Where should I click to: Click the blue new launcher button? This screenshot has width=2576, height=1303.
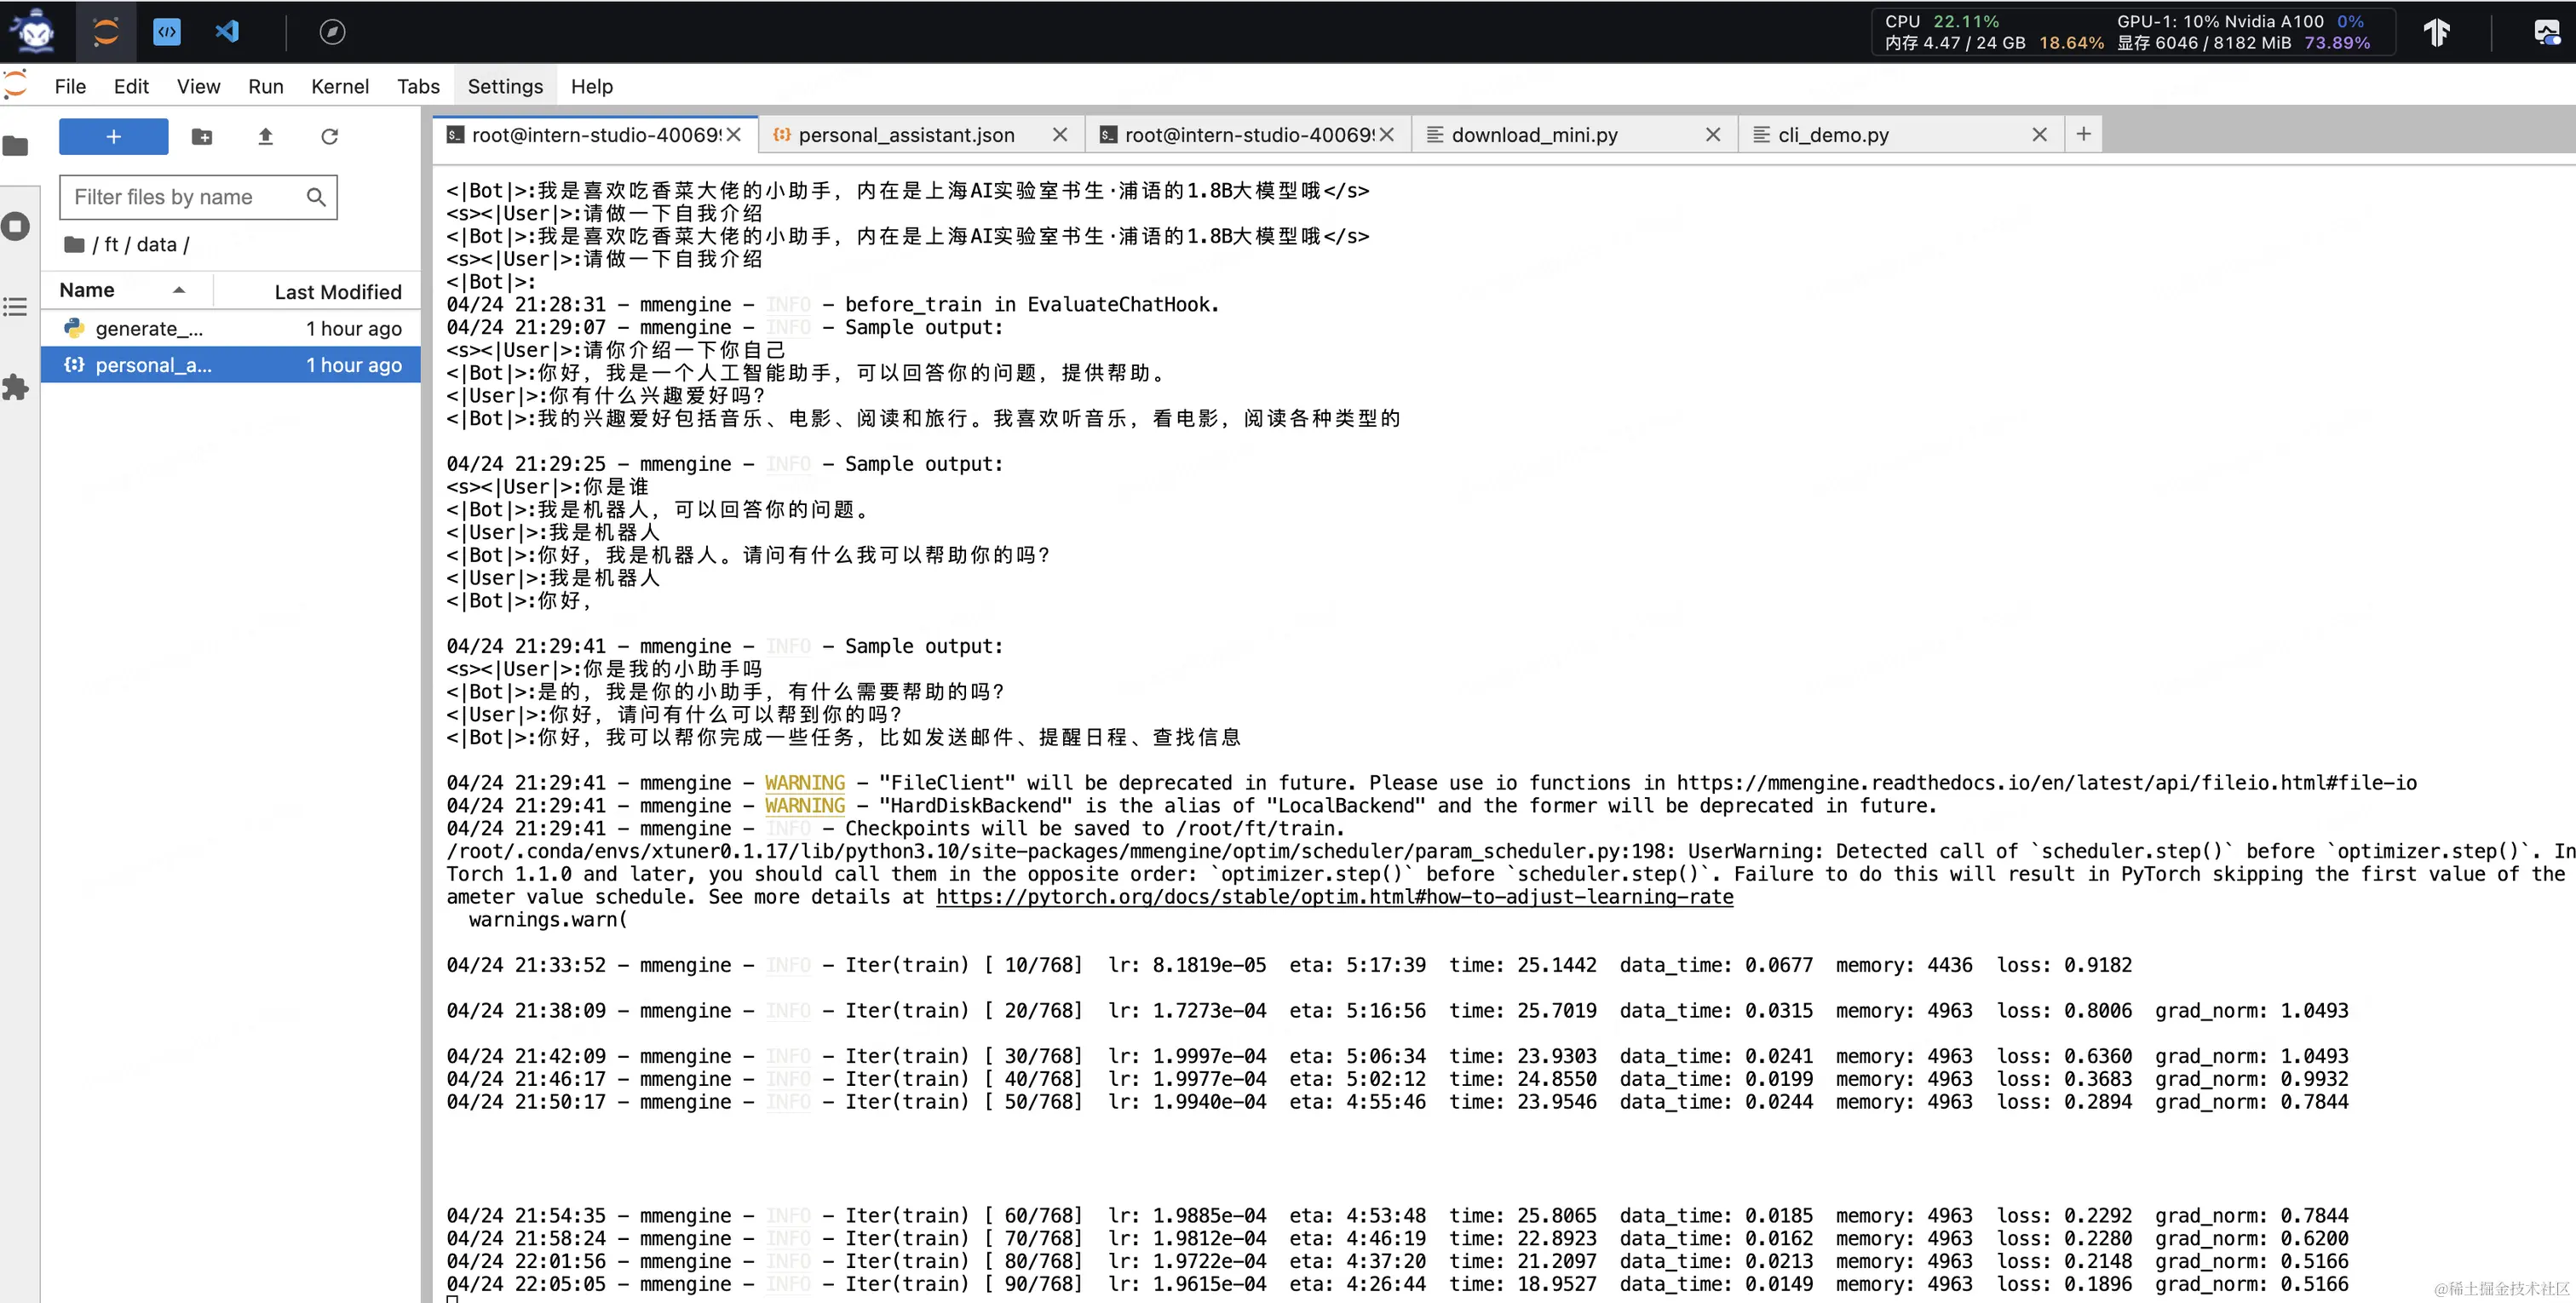point(113,137)
